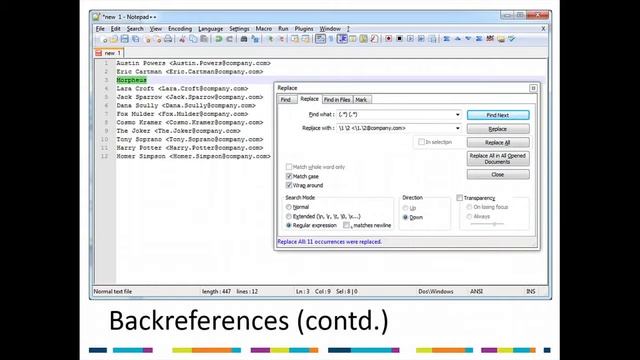Select Regular expression search mode
The height and width of the screenshot is (360, 640).
click(x=289, y=225)
